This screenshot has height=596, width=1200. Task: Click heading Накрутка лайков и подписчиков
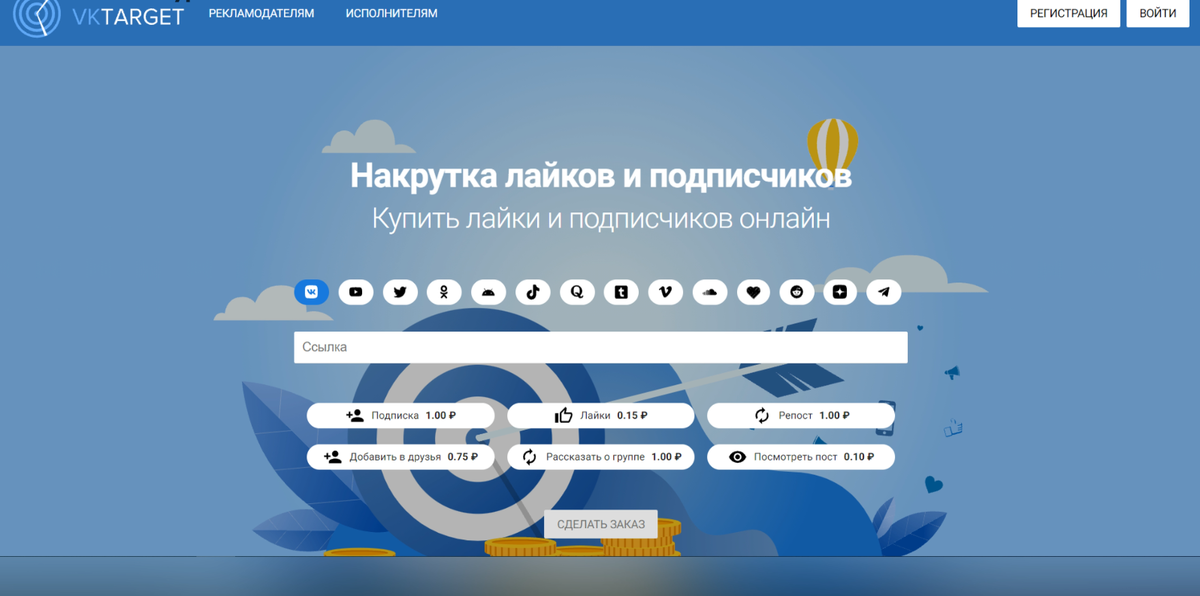tap(601, 177)
